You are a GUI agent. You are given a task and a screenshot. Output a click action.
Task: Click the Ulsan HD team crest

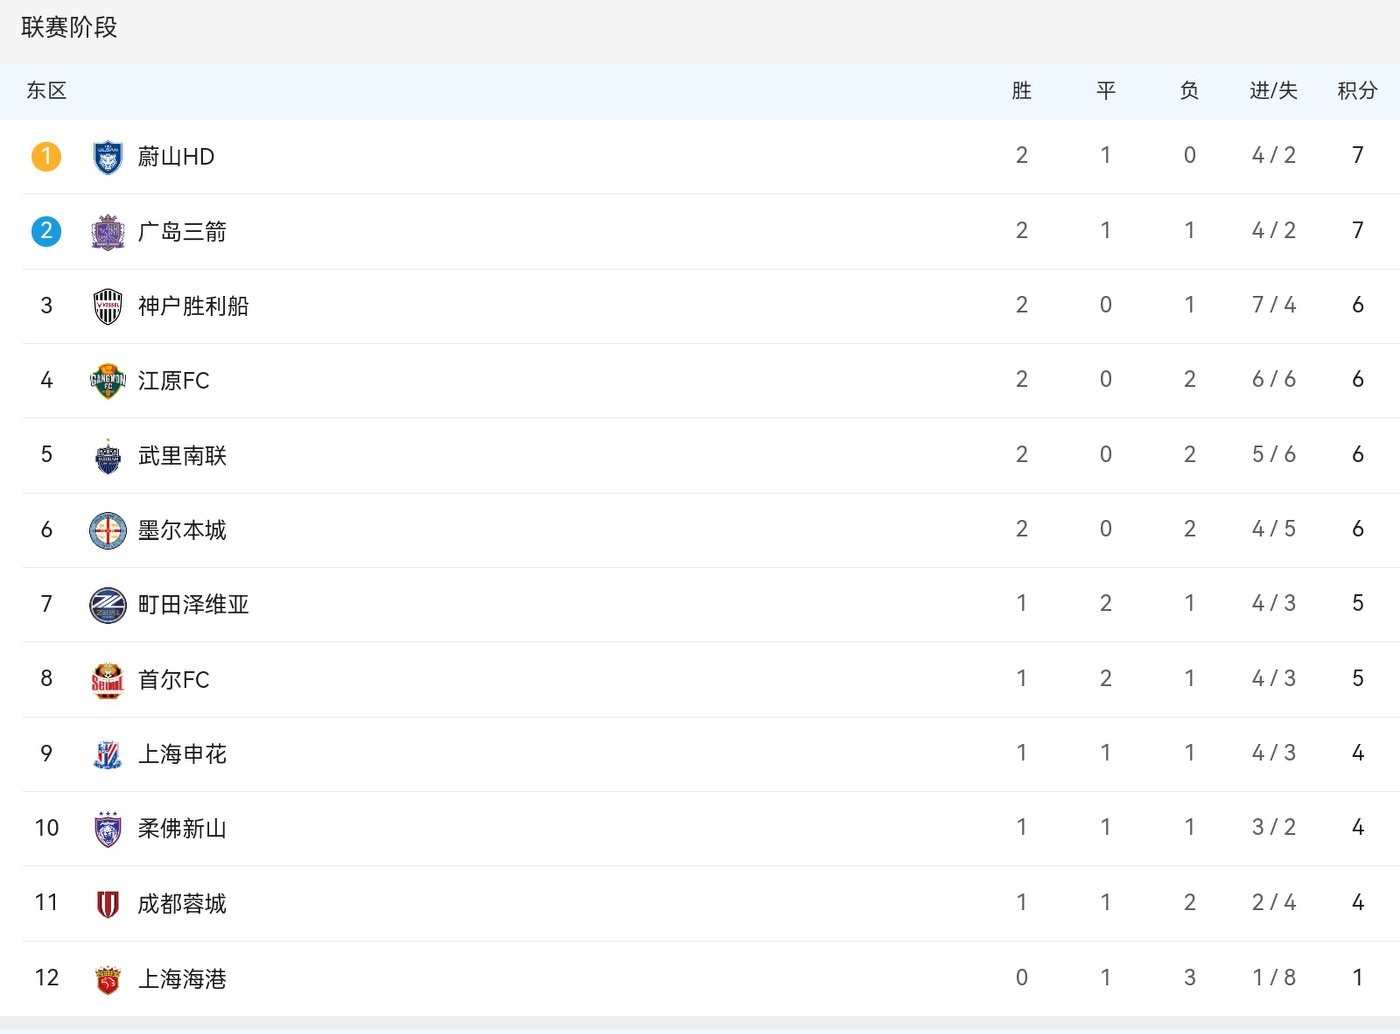click(x=107, y=157)
